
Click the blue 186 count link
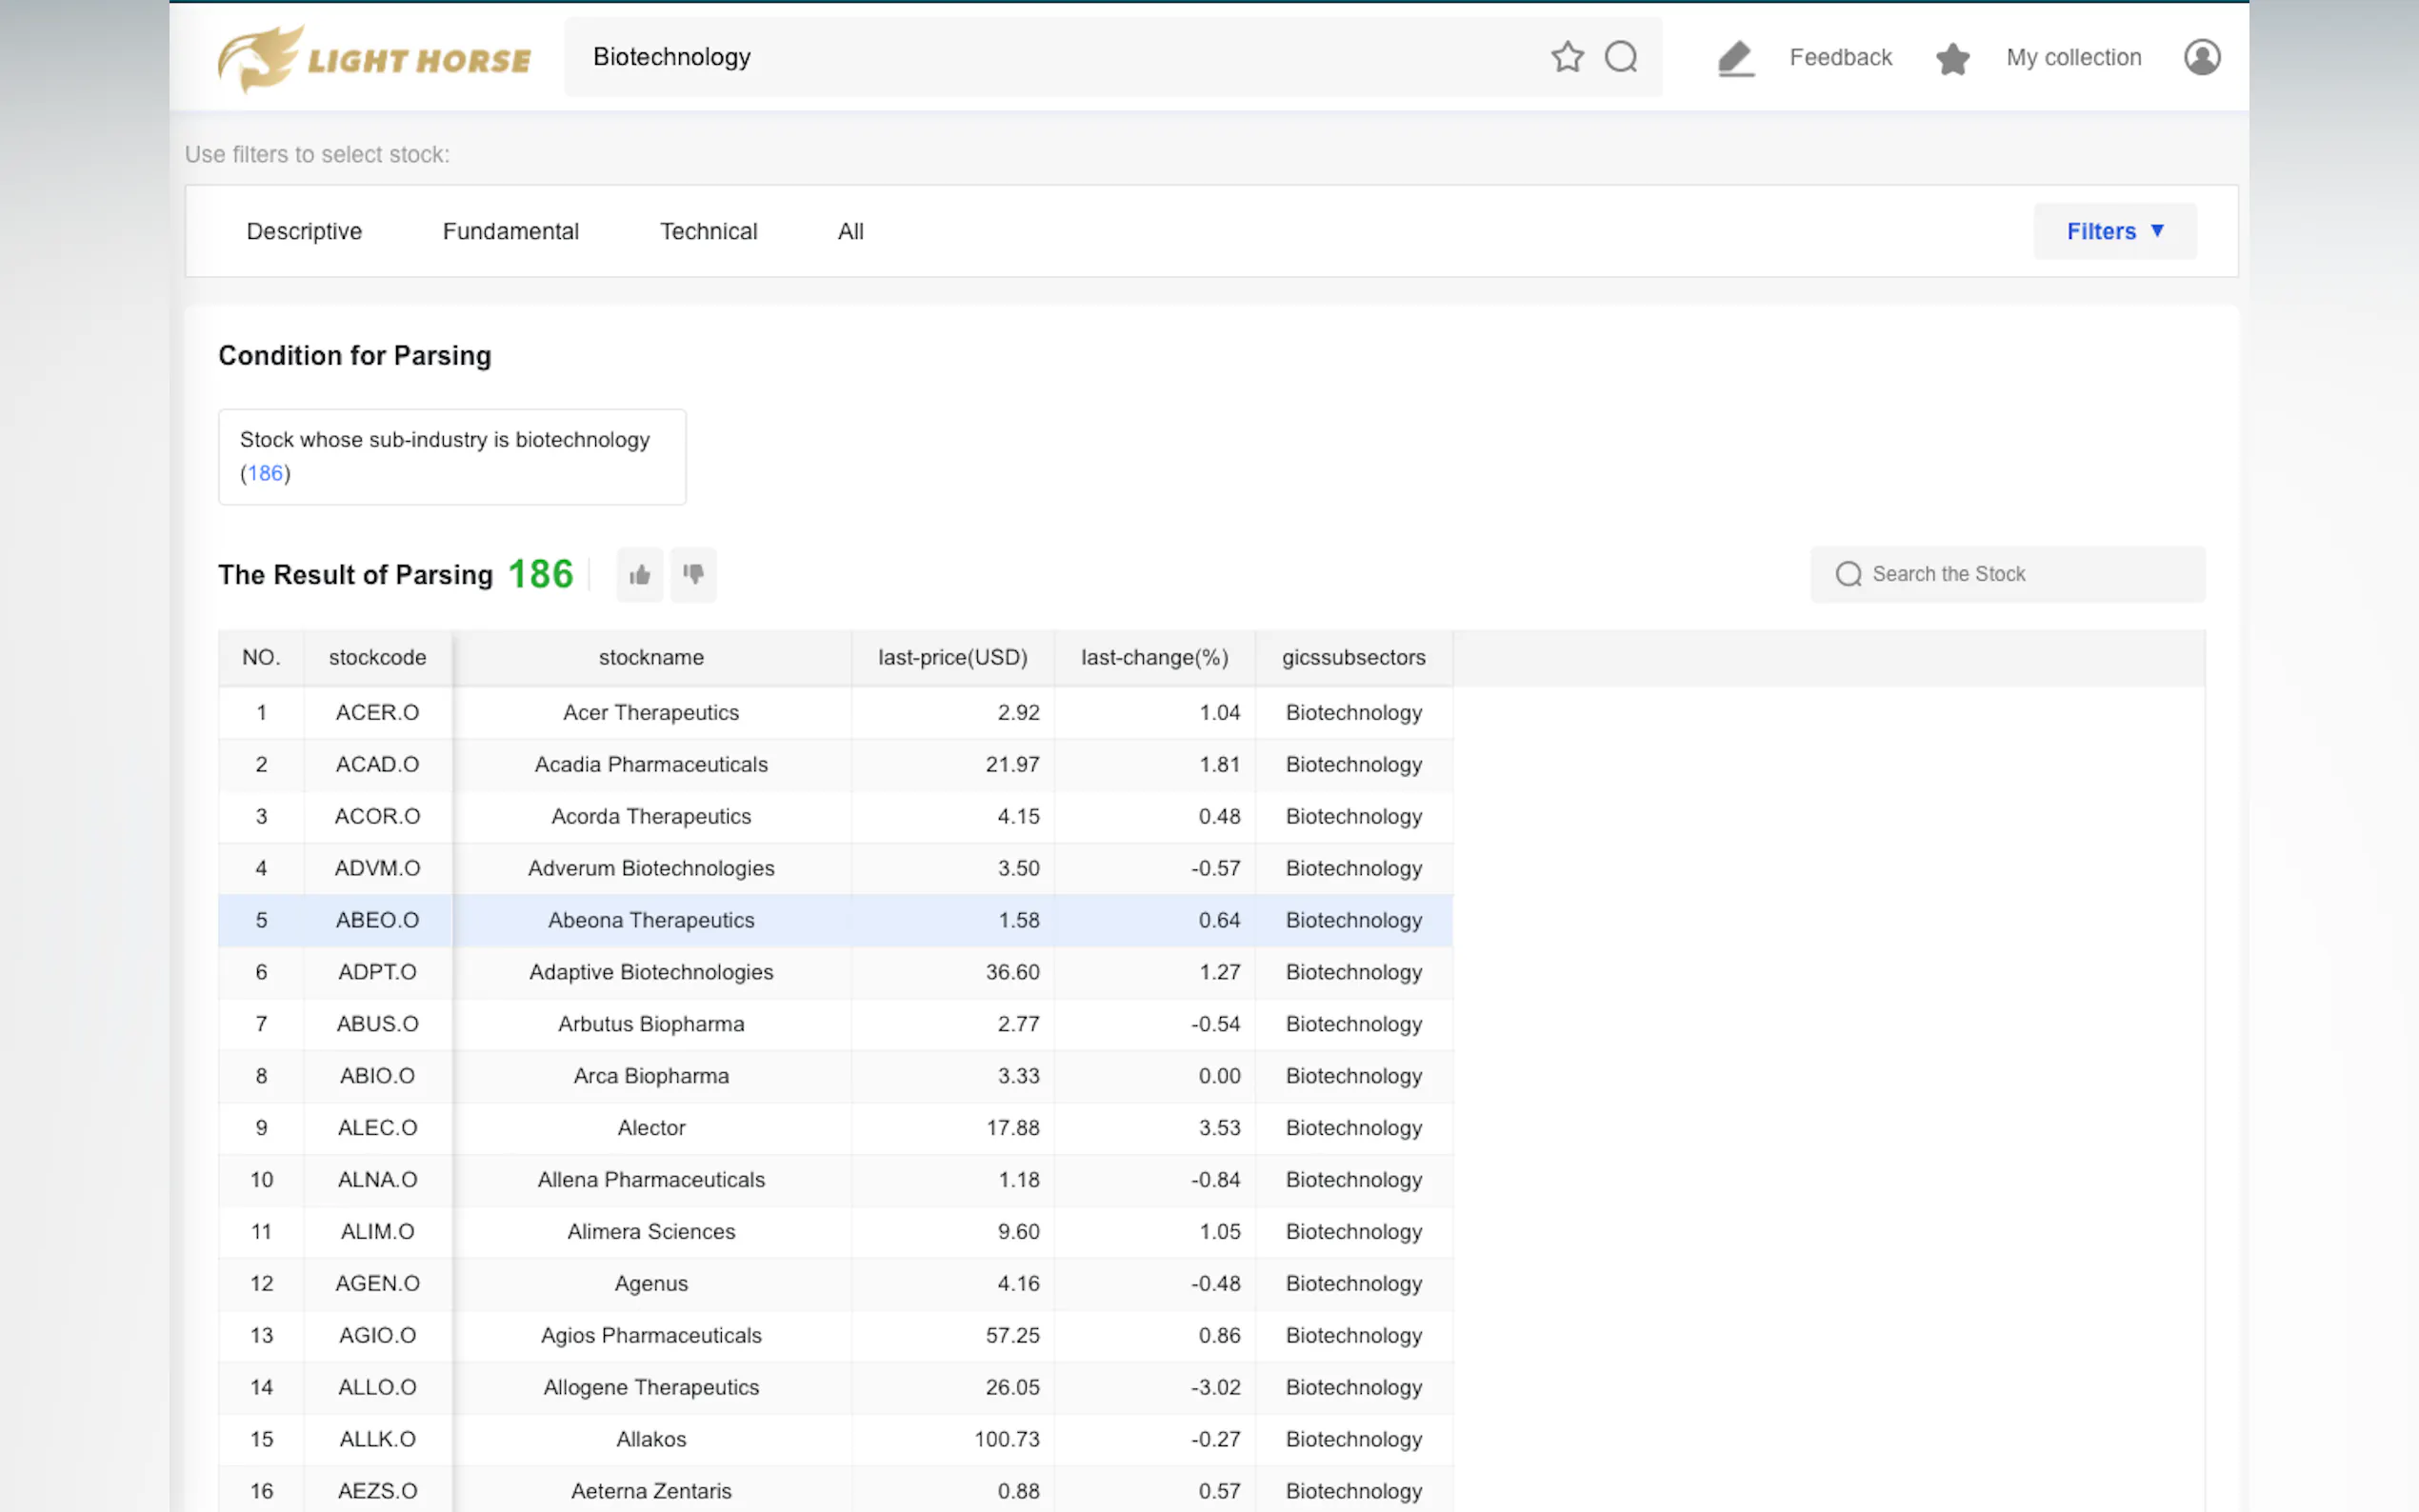(x=265, y=473)
